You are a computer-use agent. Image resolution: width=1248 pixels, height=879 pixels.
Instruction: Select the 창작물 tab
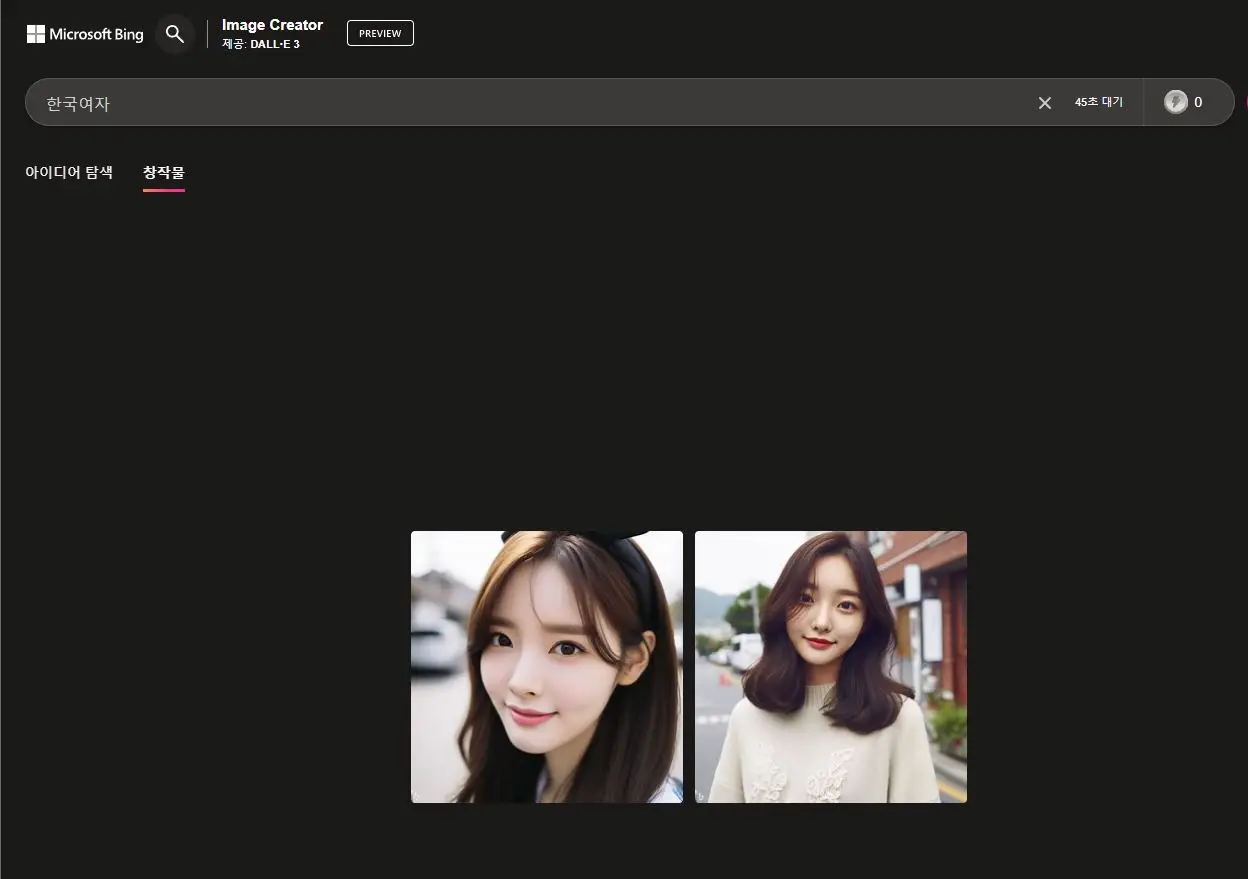tap(163, 171)
